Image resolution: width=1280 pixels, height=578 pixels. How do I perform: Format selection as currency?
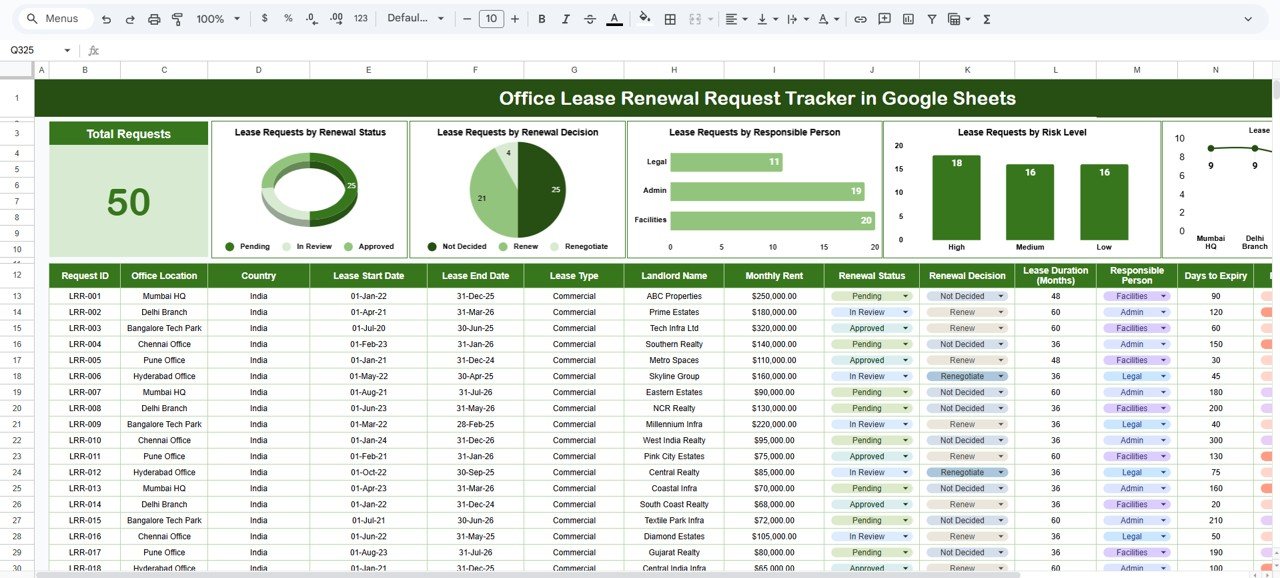(x=262, y=18)
